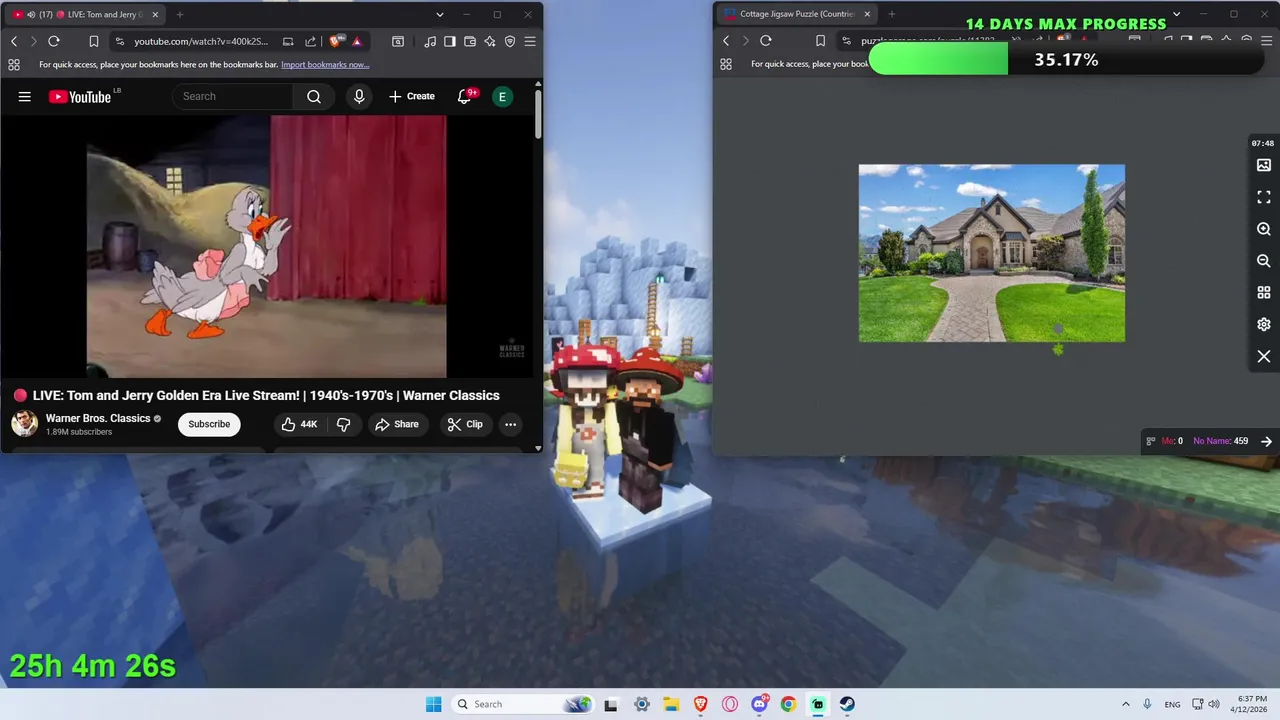The height and width of the screenshot is (720, 1280).
Task: Enter puzzle fullscreen mode
Action: click(1264, 197)
